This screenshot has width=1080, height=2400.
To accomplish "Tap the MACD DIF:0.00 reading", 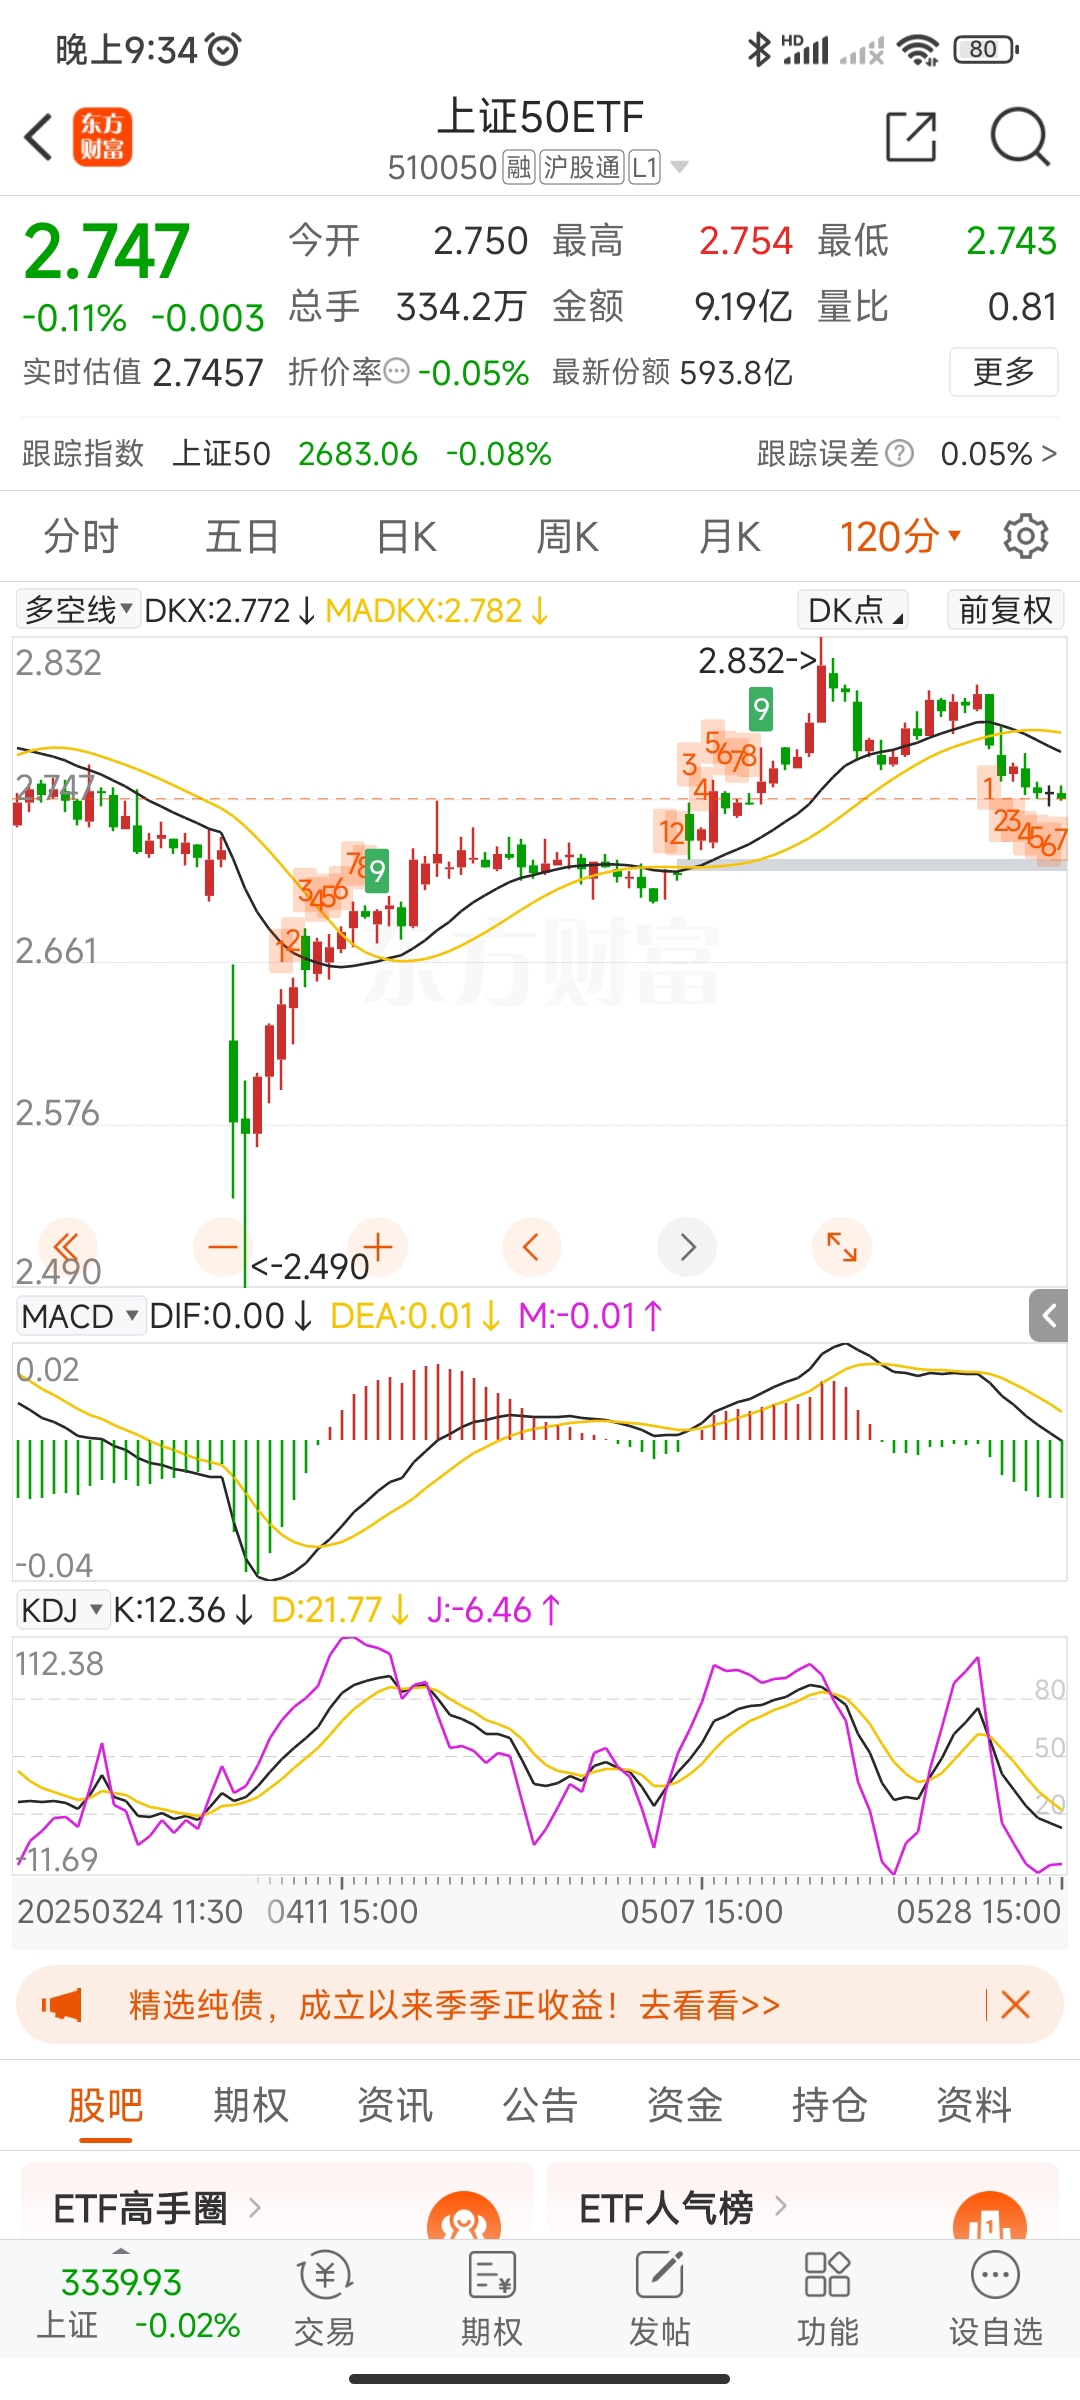I will point(230,1316).
